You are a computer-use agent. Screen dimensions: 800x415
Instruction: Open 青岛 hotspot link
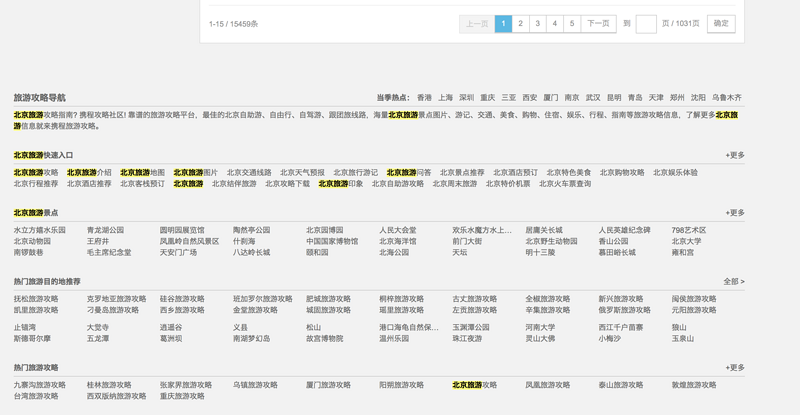635,97
